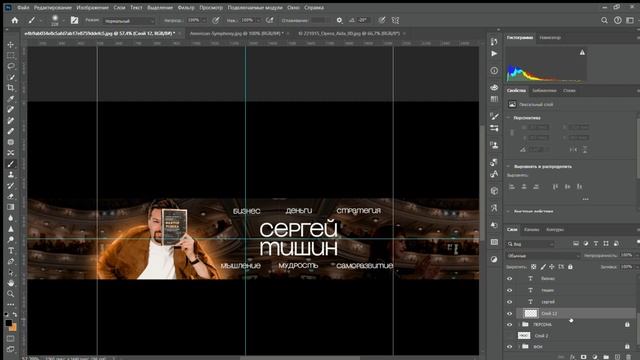The image size is (640, 360).
Task: Select the Eraser tool
Action: (11, 196)
